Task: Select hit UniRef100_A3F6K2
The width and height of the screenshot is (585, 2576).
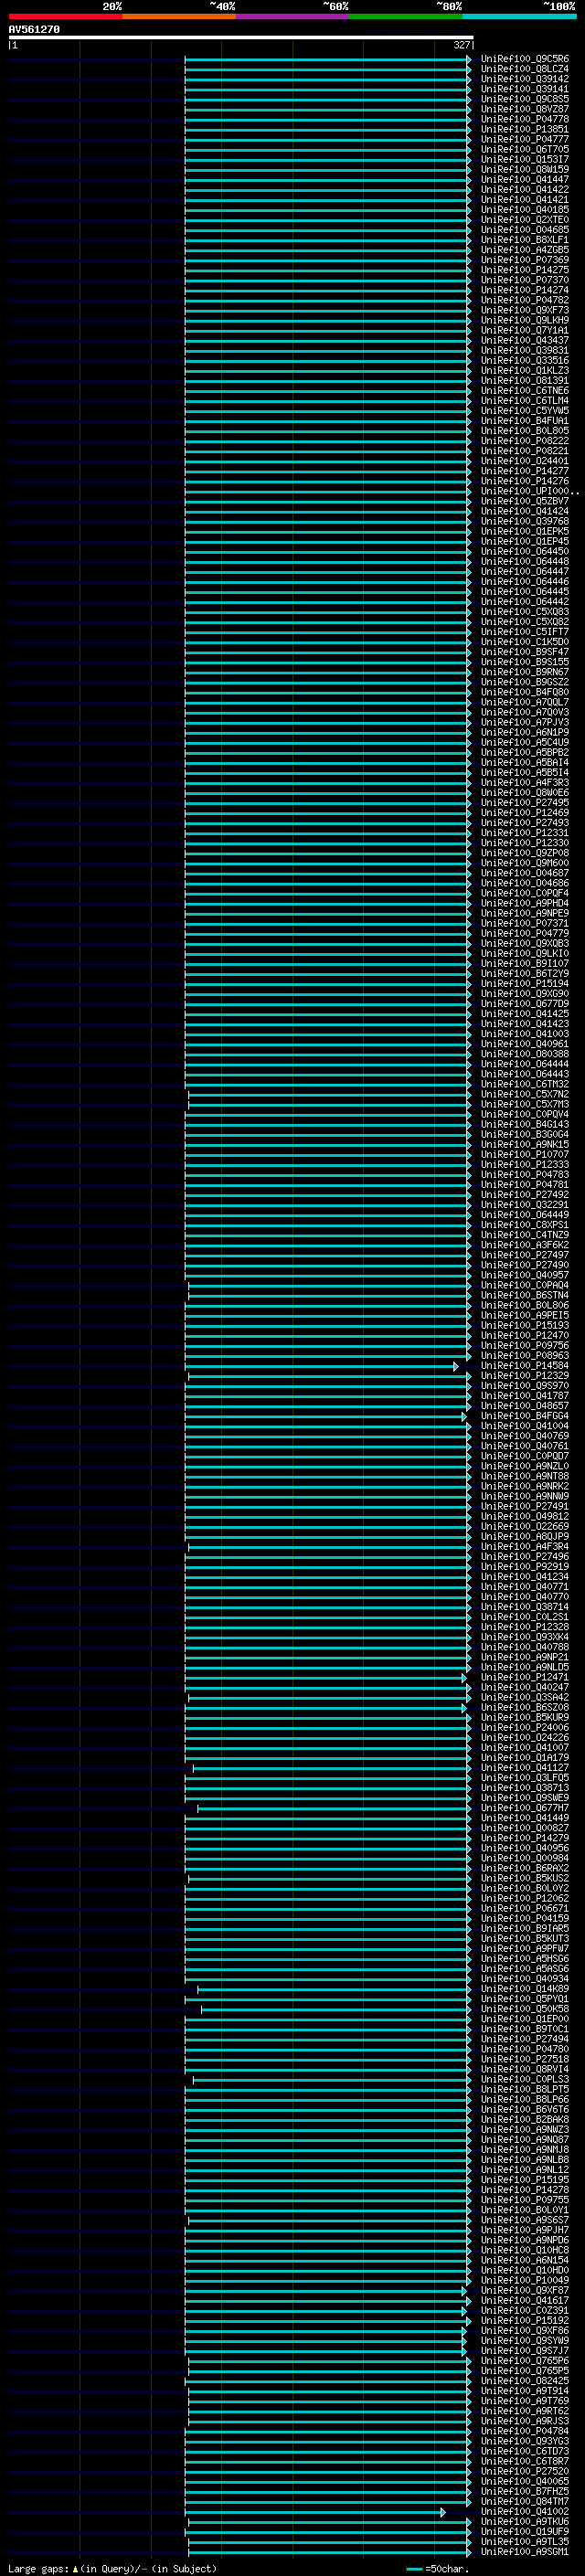Action: [x=524, y=1245]
